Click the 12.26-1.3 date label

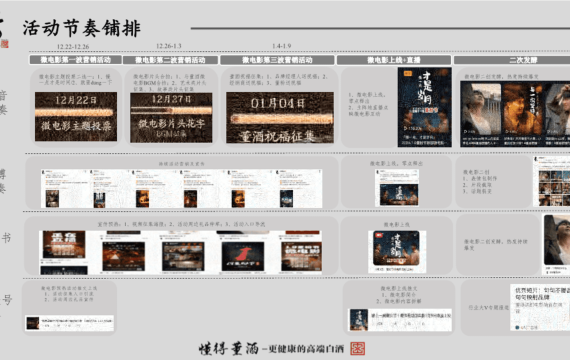[169, 46]
